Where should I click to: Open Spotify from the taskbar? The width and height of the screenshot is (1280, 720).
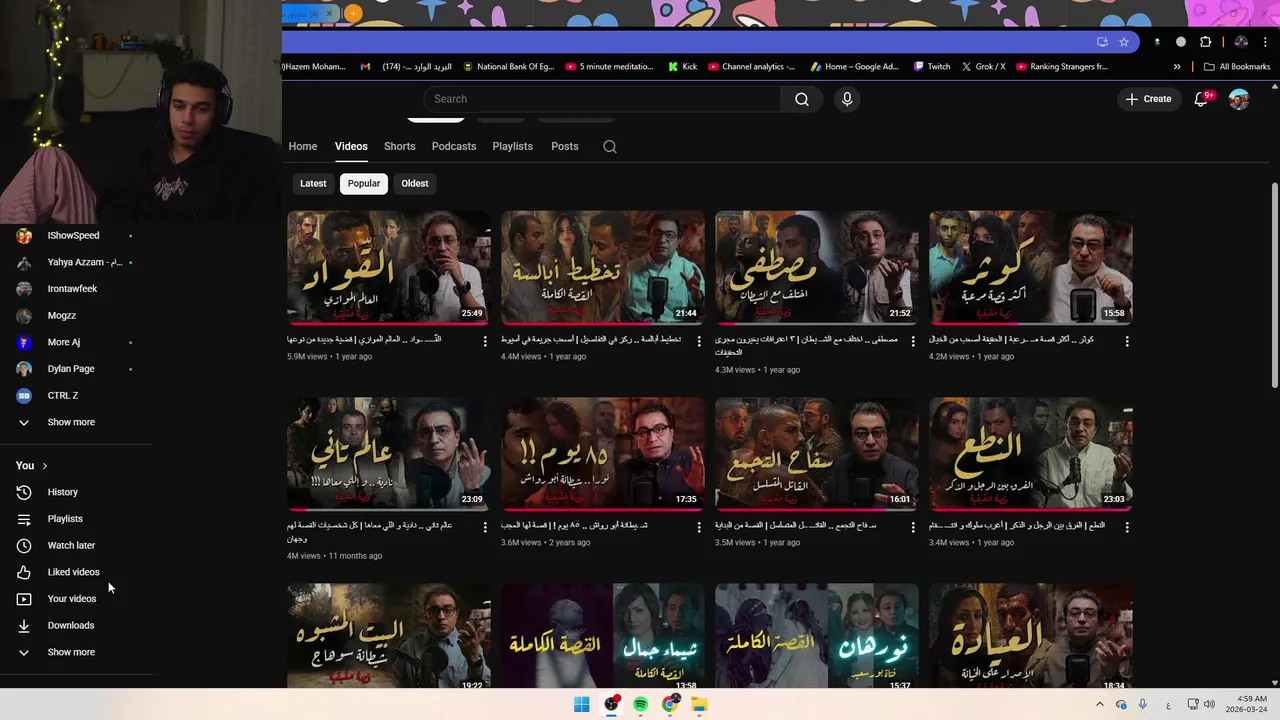tap(640, 704)
